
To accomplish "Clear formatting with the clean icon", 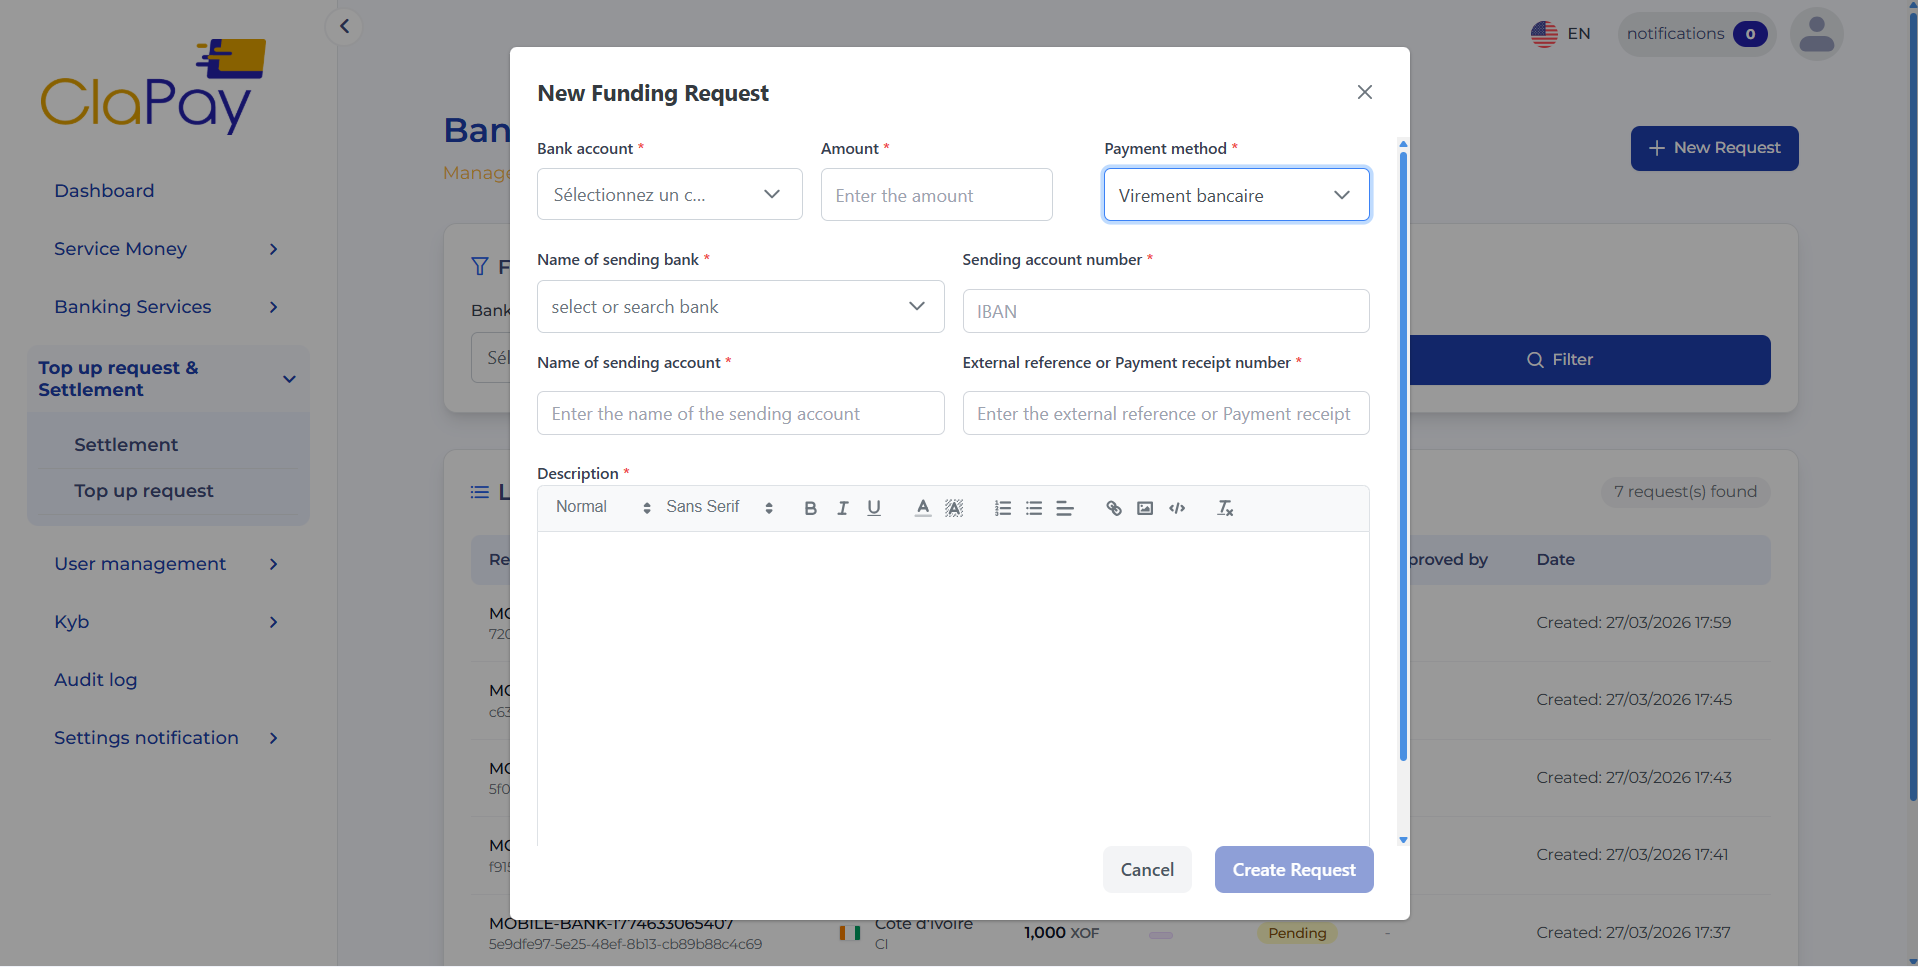I will (1224, 508).
